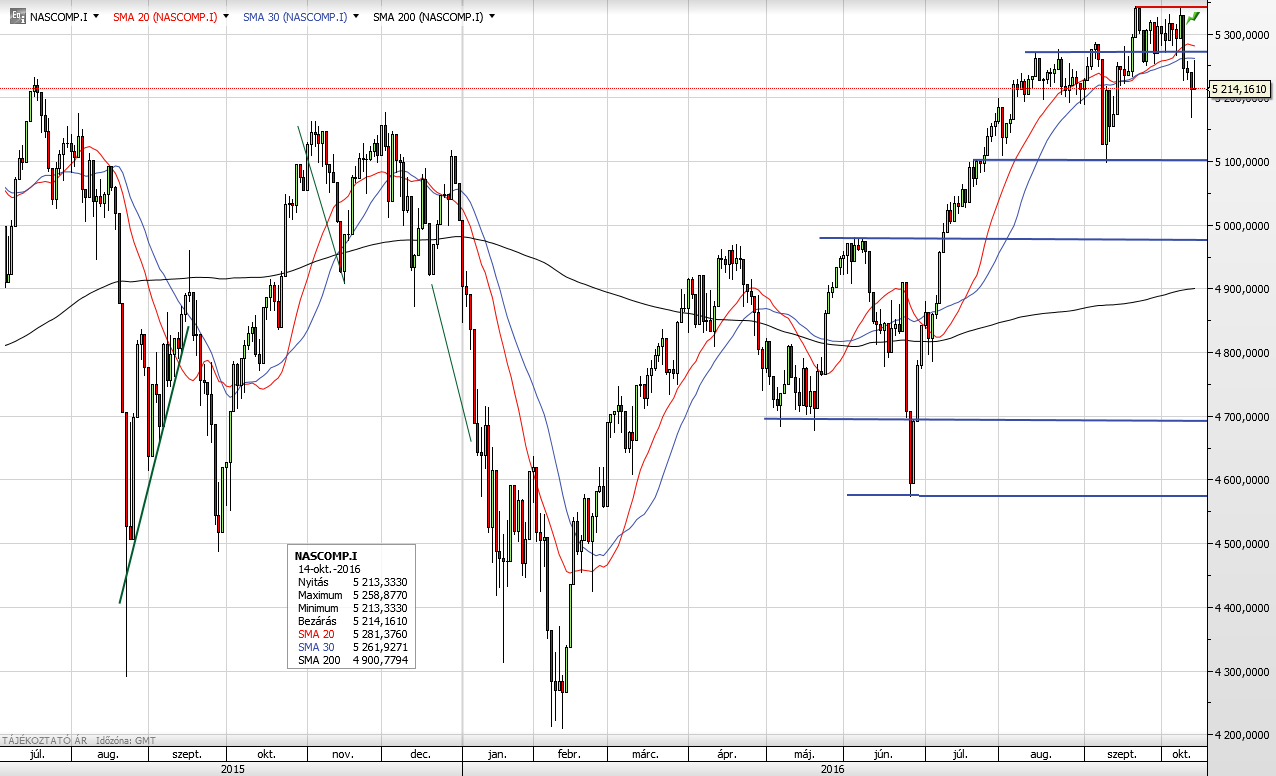Click the jan. label on the time axis

tap(498, 755)
